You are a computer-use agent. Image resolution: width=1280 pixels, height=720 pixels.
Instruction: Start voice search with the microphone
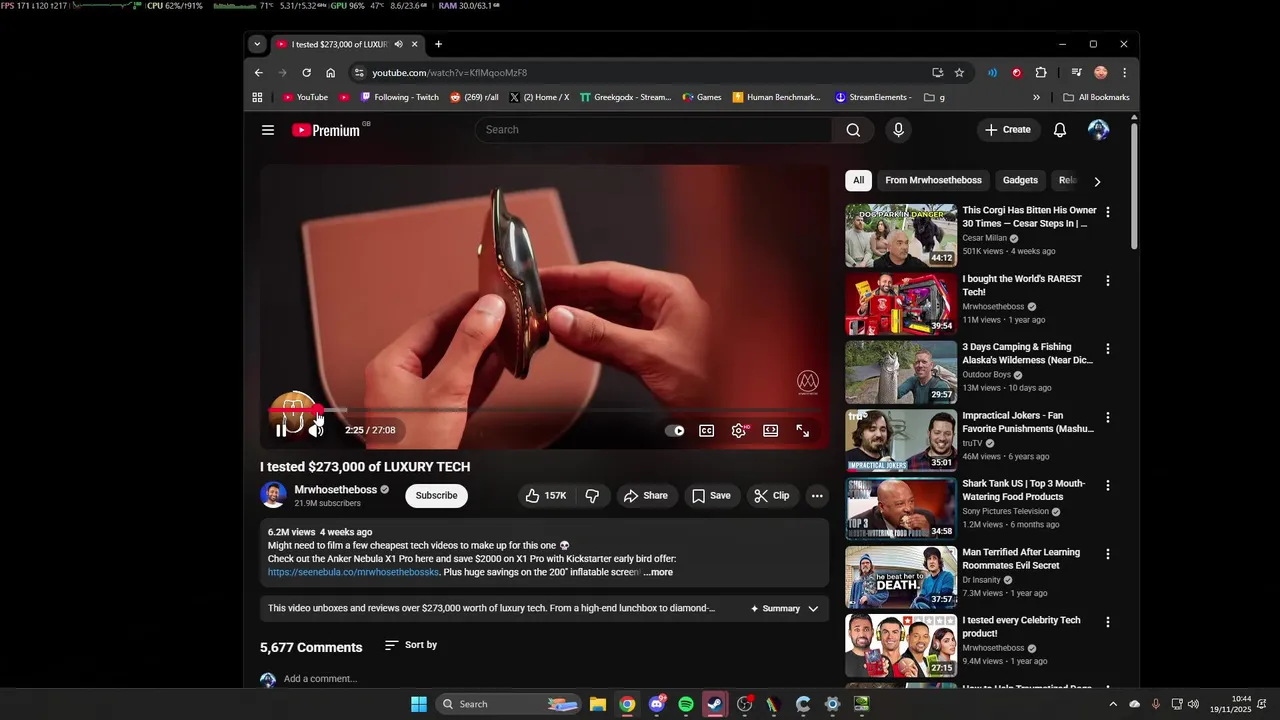coord(898,130)
